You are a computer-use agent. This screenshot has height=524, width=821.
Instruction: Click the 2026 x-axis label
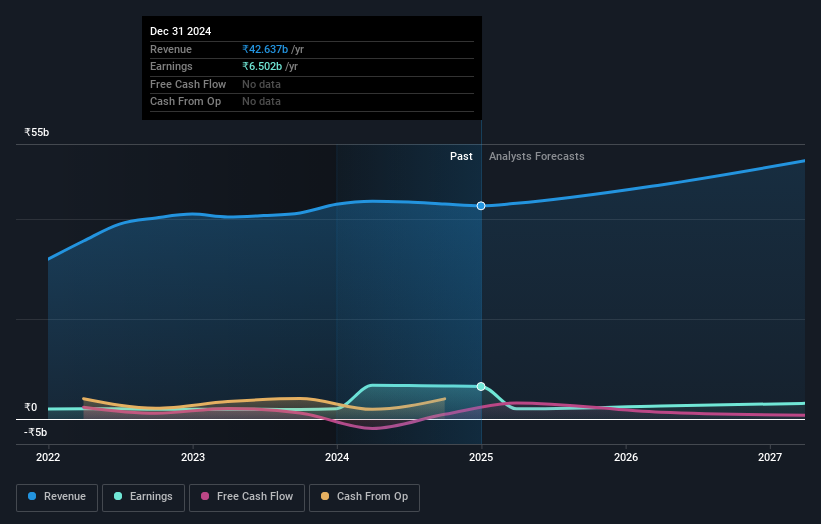point(626,458)
